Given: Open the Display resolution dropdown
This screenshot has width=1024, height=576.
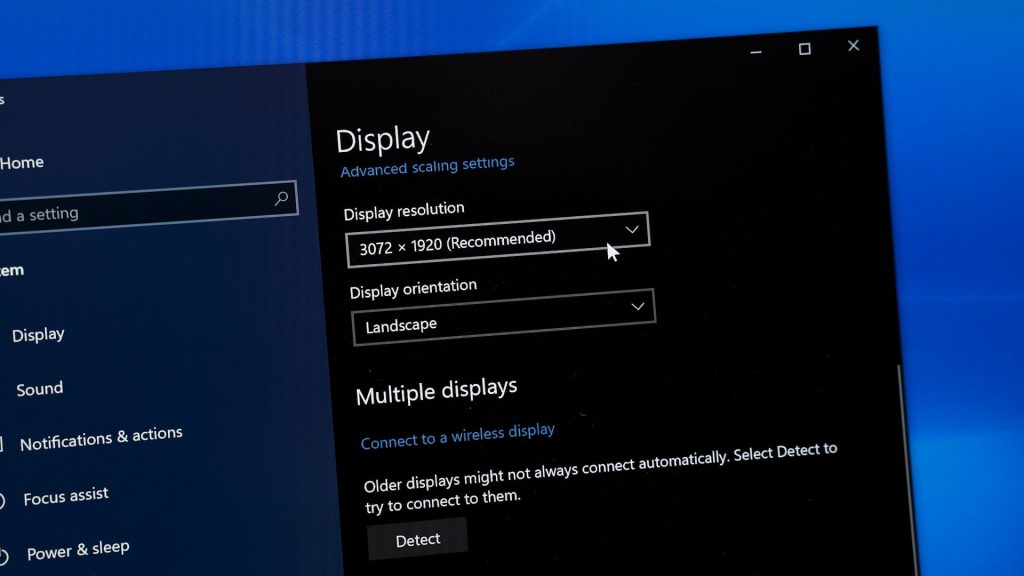Looking at the screenshot, I should click(498, 240).
